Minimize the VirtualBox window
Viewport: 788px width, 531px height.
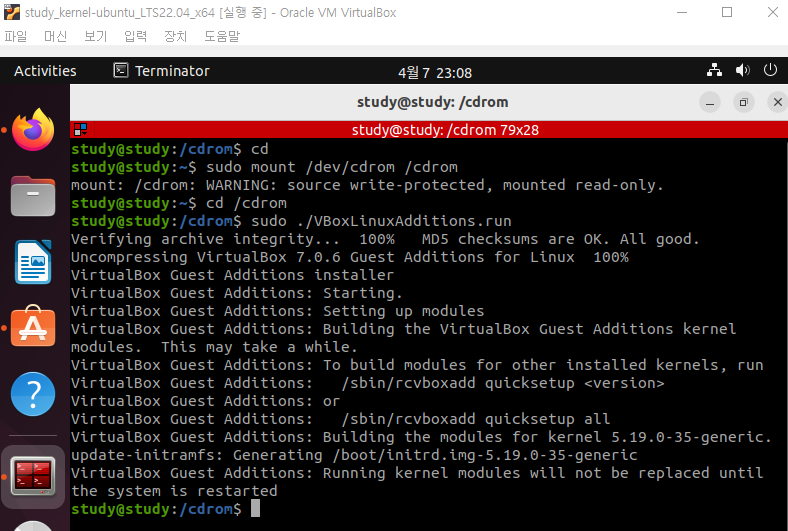pos(682,12)
